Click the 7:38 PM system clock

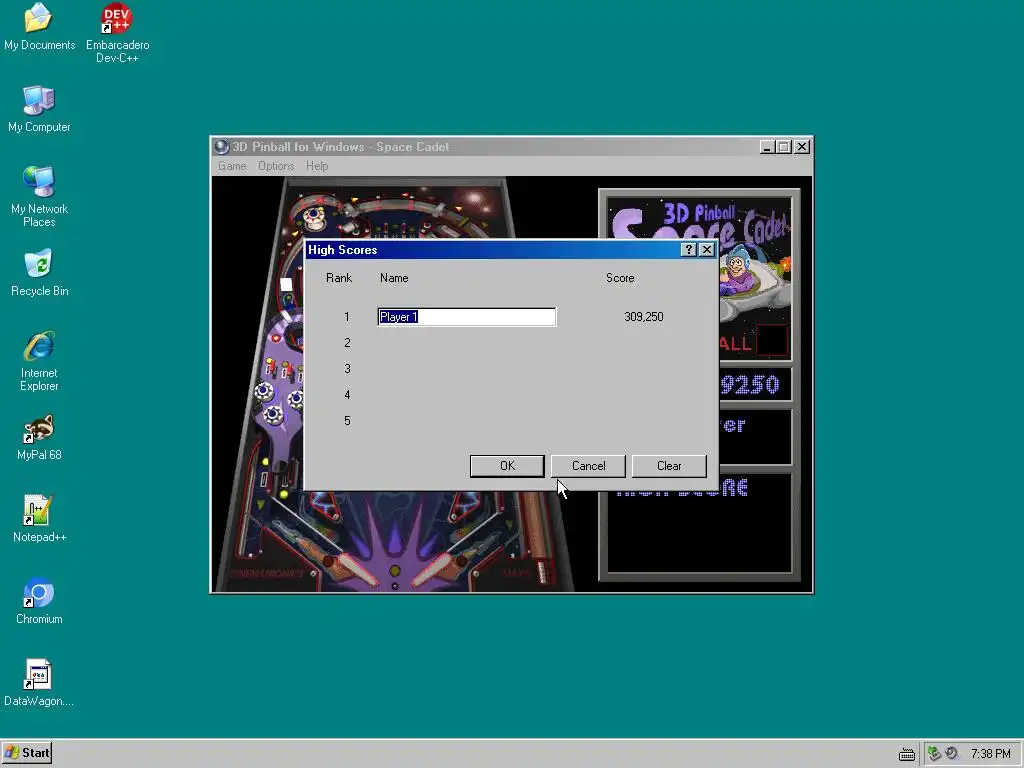[x=990, y=754]
